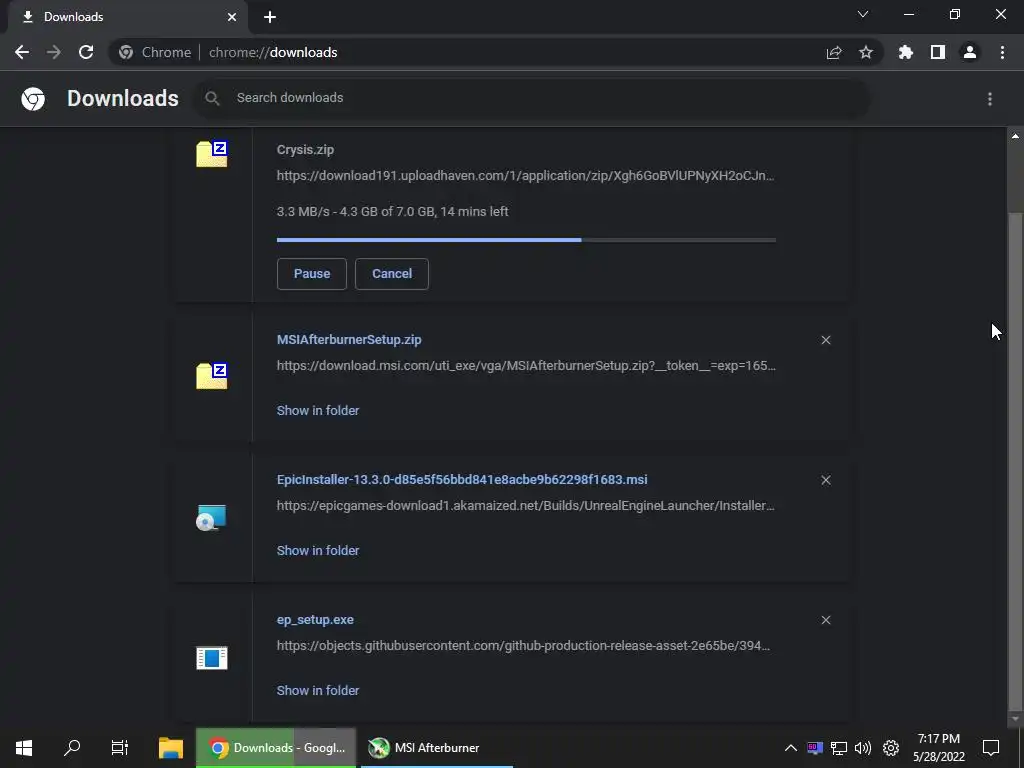The width and height of the screenshot is (1024, 768).
Task: Go back using the browser back arrow
Action: point(22,52)
